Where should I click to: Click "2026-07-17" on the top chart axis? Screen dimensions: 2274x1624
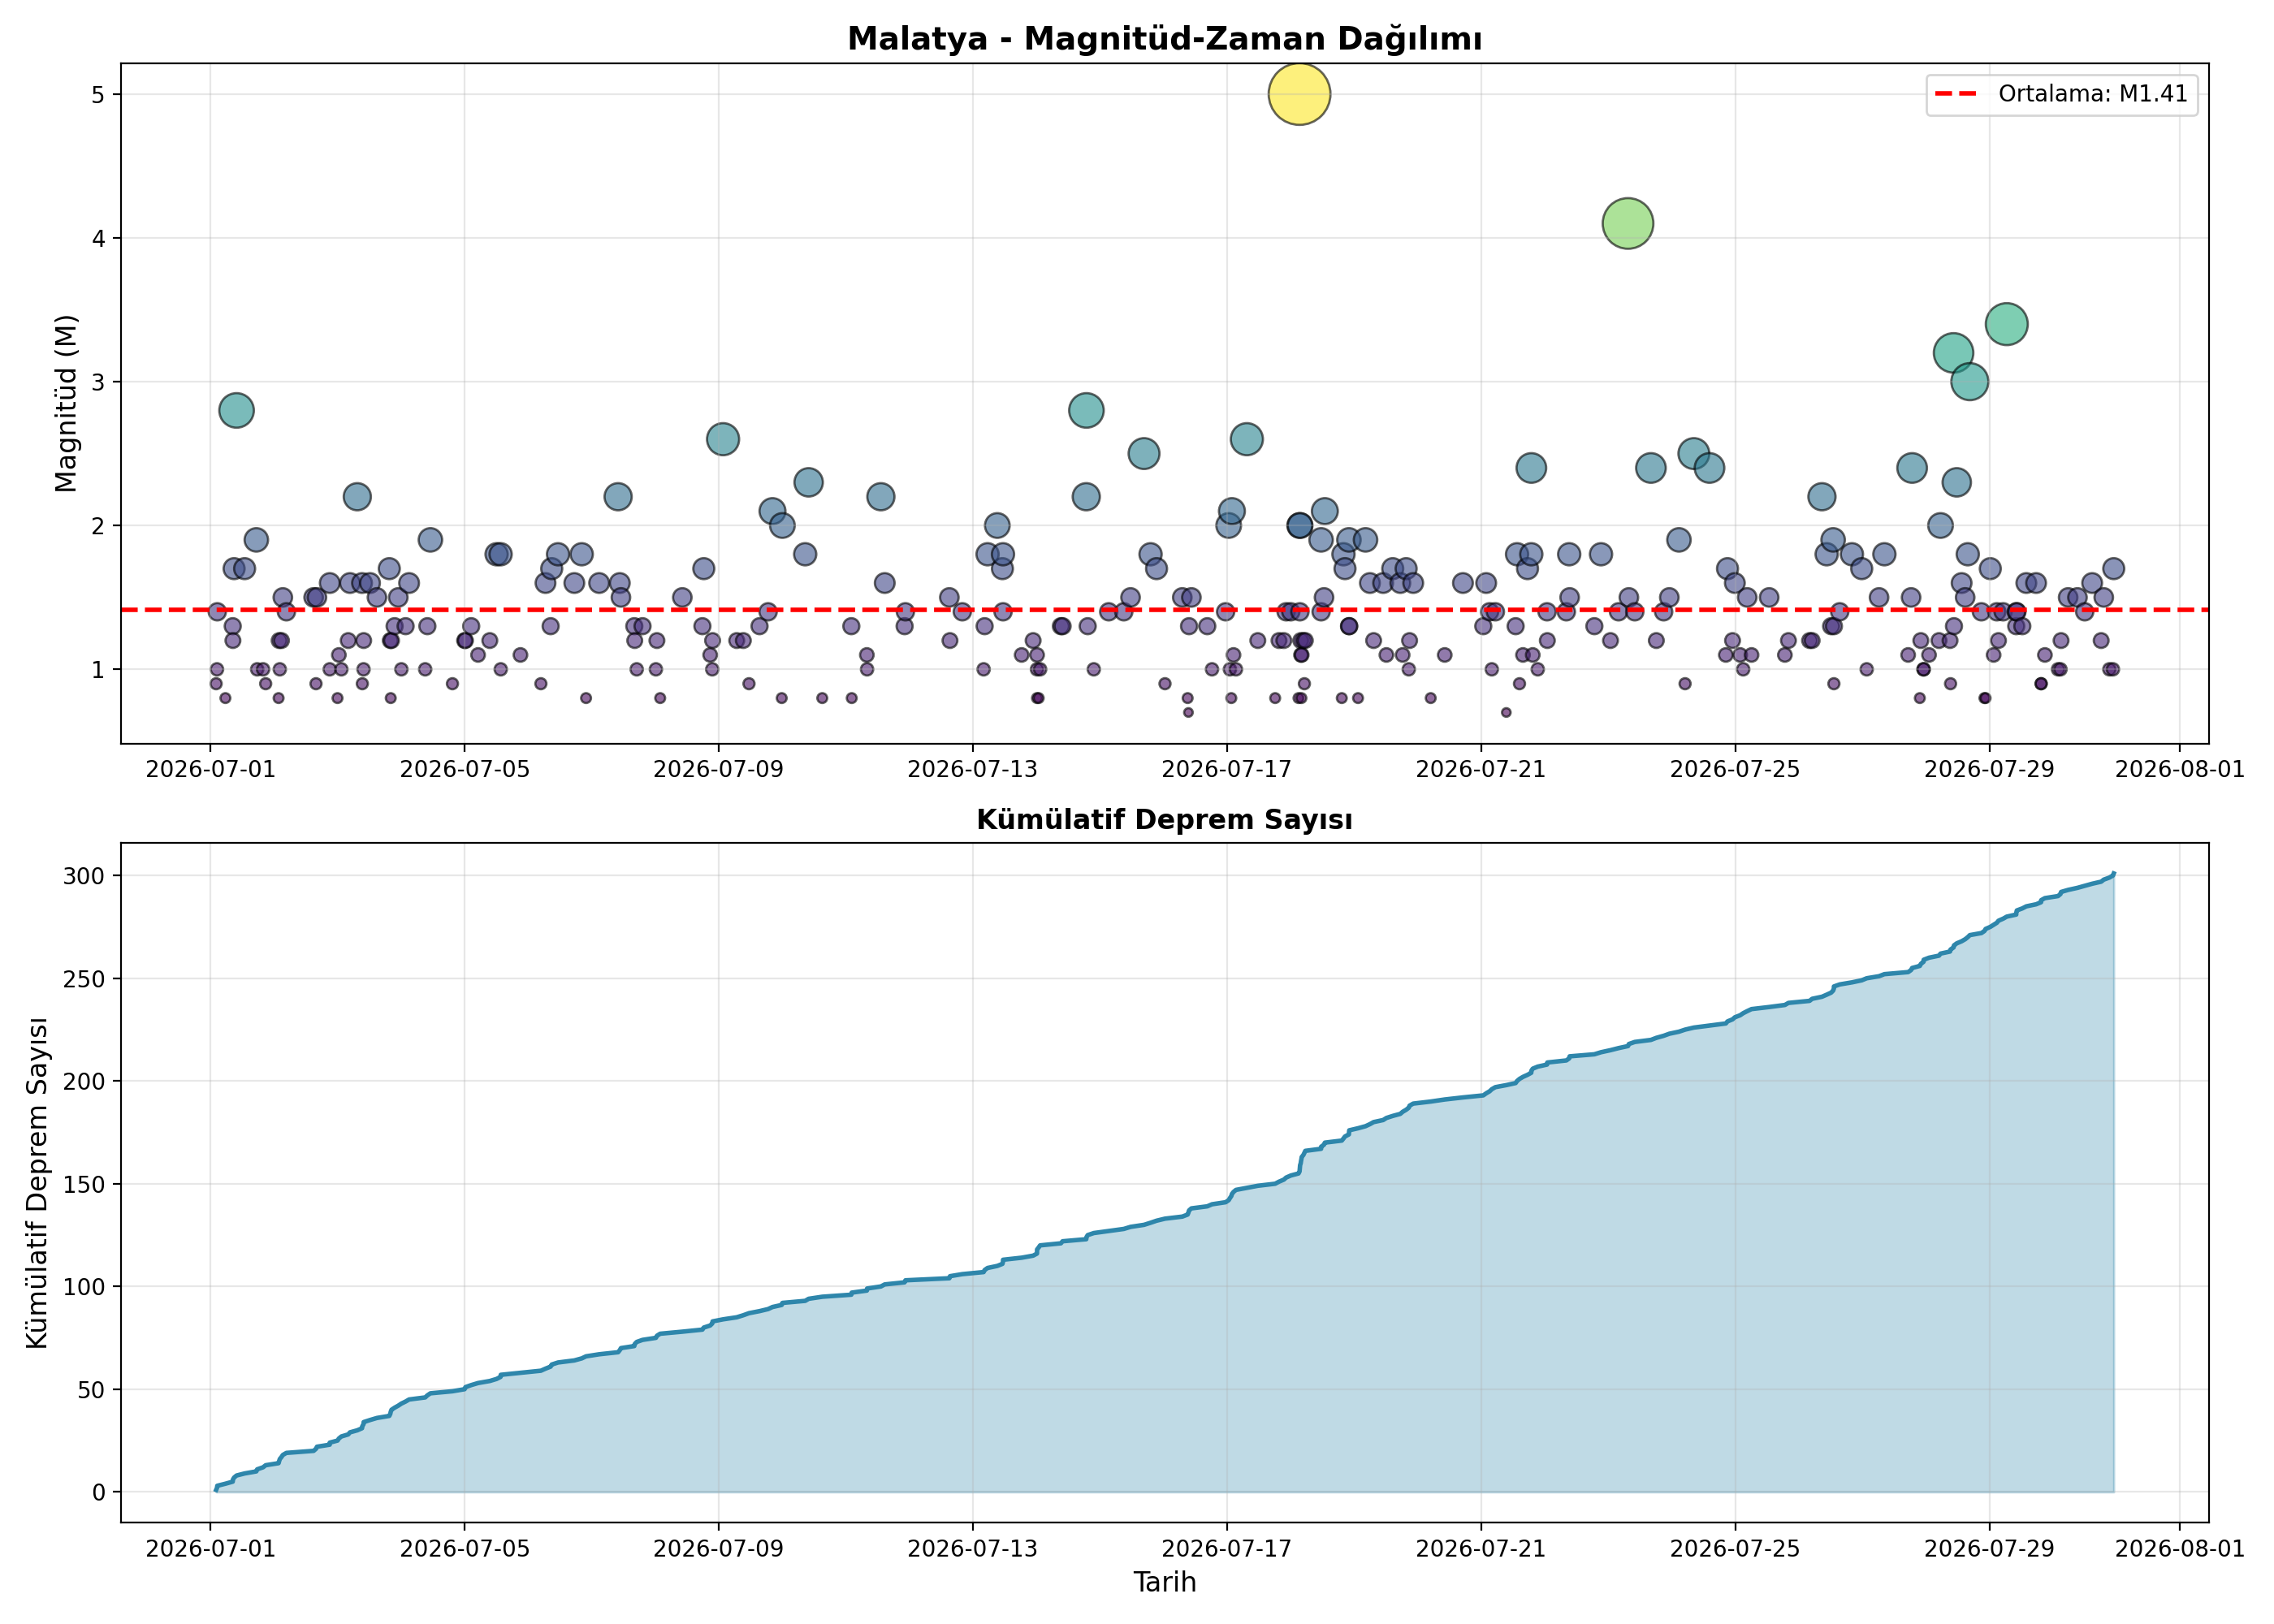pyautogui.click(x=1226, y=769)
